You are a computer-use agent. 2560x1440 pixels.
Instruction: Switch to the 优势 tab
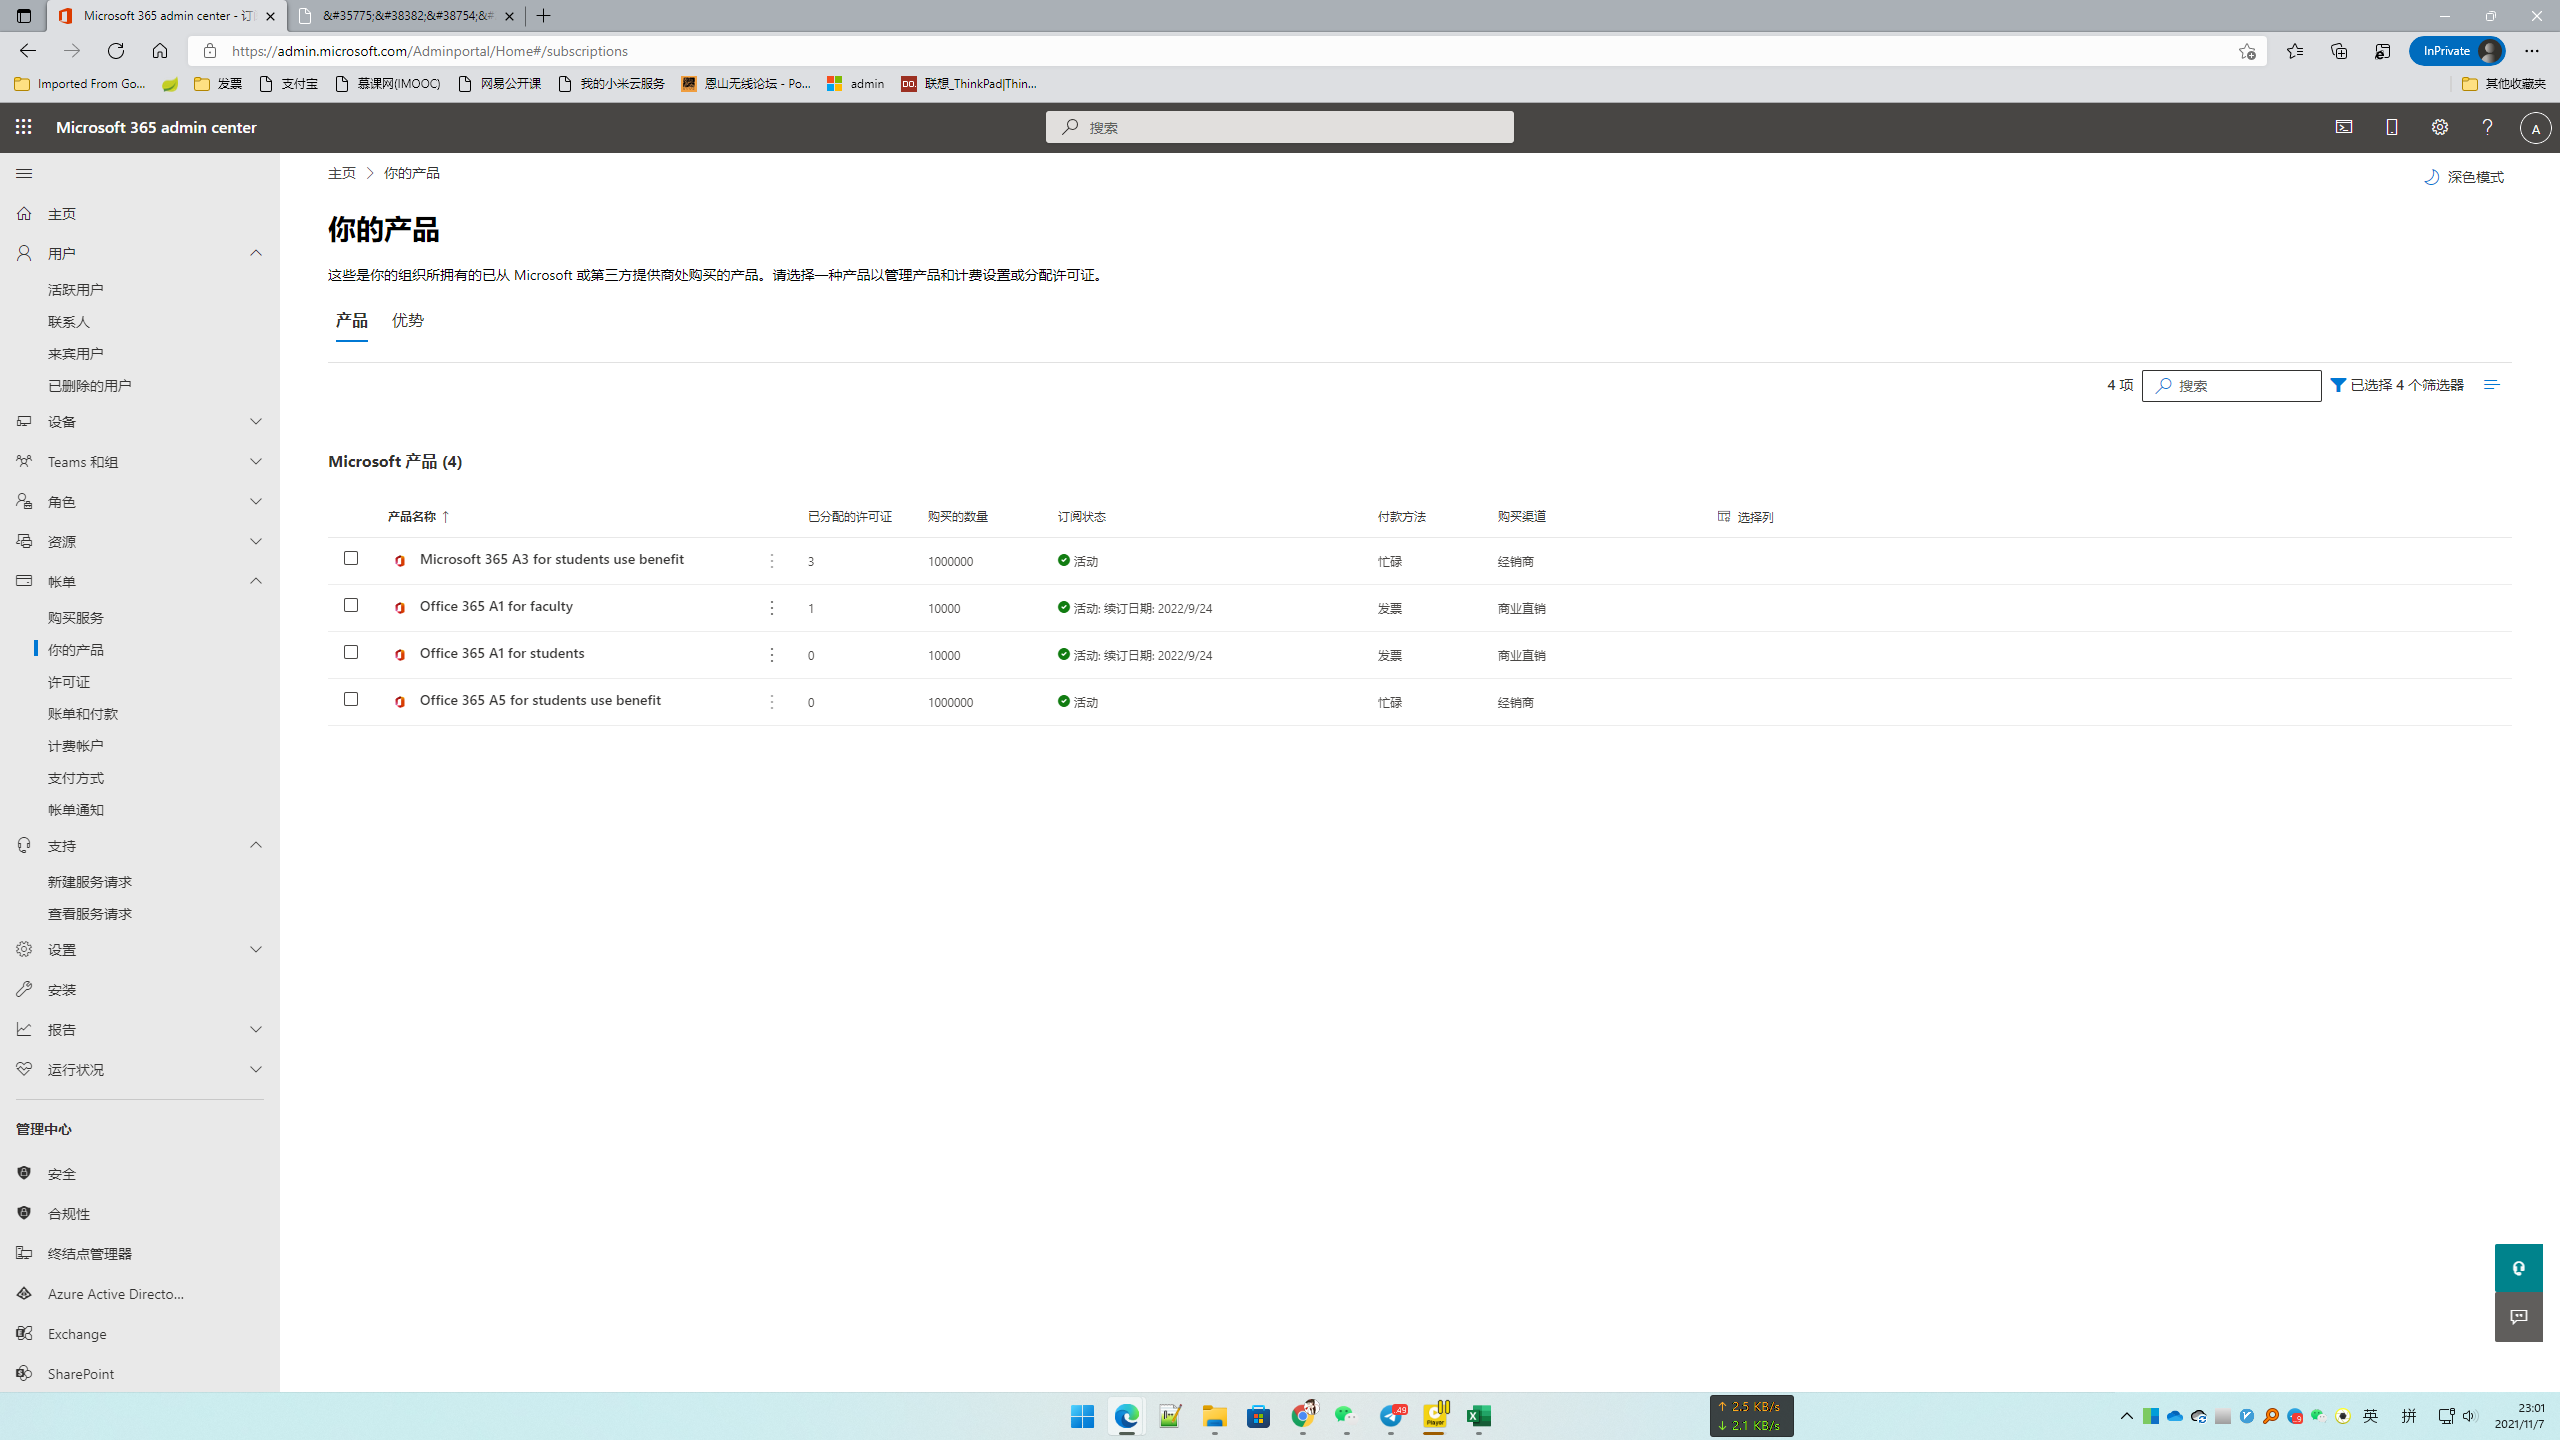pos(408,321)
